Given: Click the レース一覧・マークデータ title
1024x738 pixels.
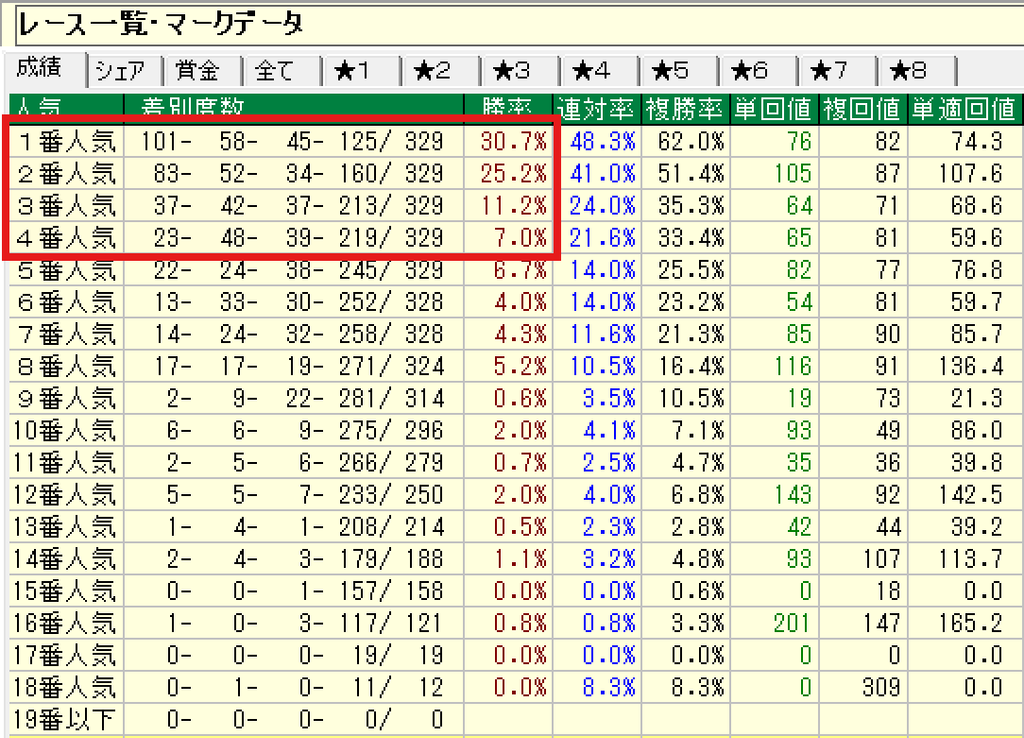Looking at the screenshot, I should tap(159, 25).
